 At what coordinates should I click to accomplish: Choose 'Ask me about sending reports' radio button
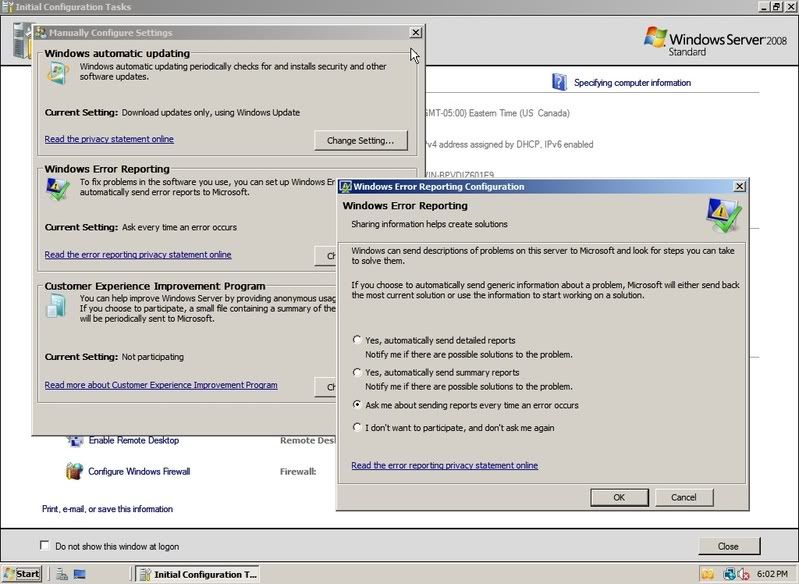coord(357,405)
